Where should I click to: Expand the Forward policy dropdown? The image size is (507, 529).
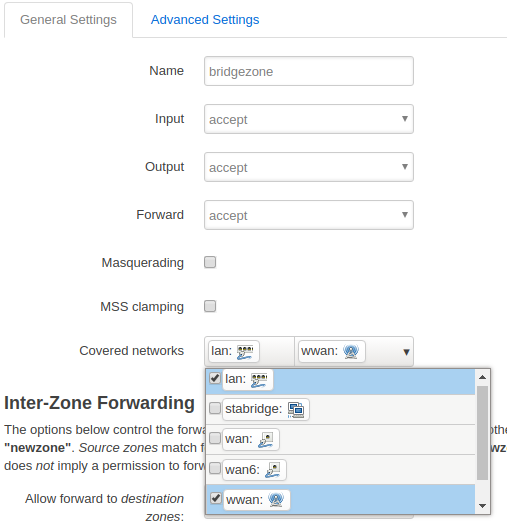(309, 215)
